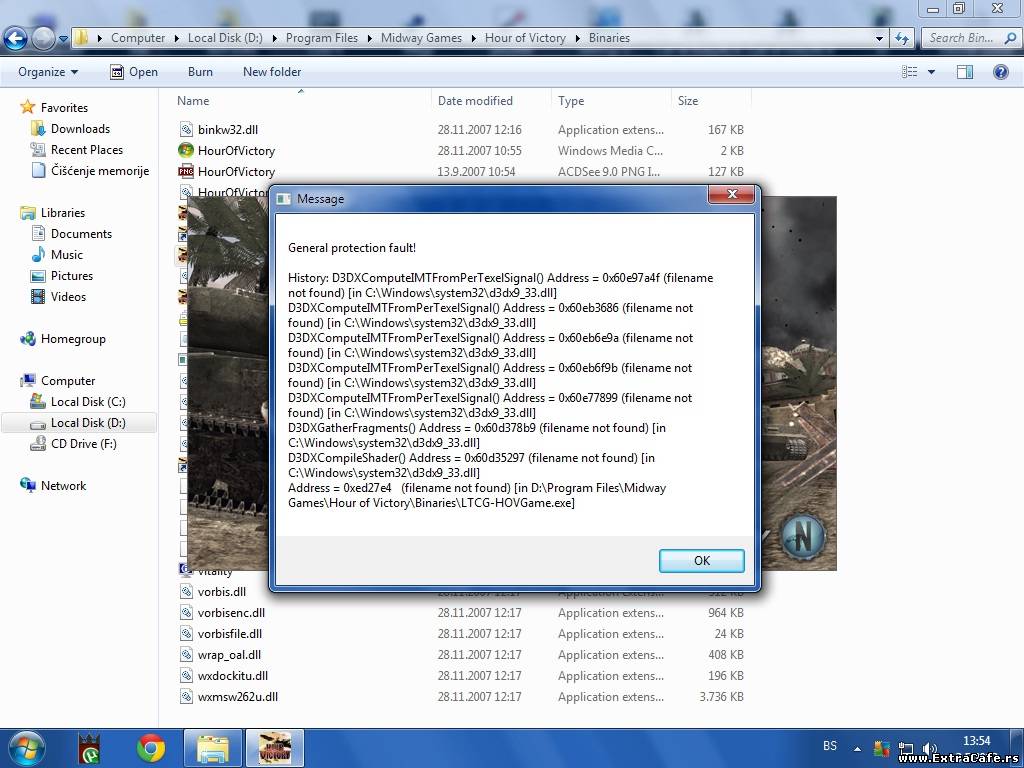The height and width of the screenshot is (768, 1024).
Task: Click the taskbar clock showing 13:54
Action: (x=976, y=741)
